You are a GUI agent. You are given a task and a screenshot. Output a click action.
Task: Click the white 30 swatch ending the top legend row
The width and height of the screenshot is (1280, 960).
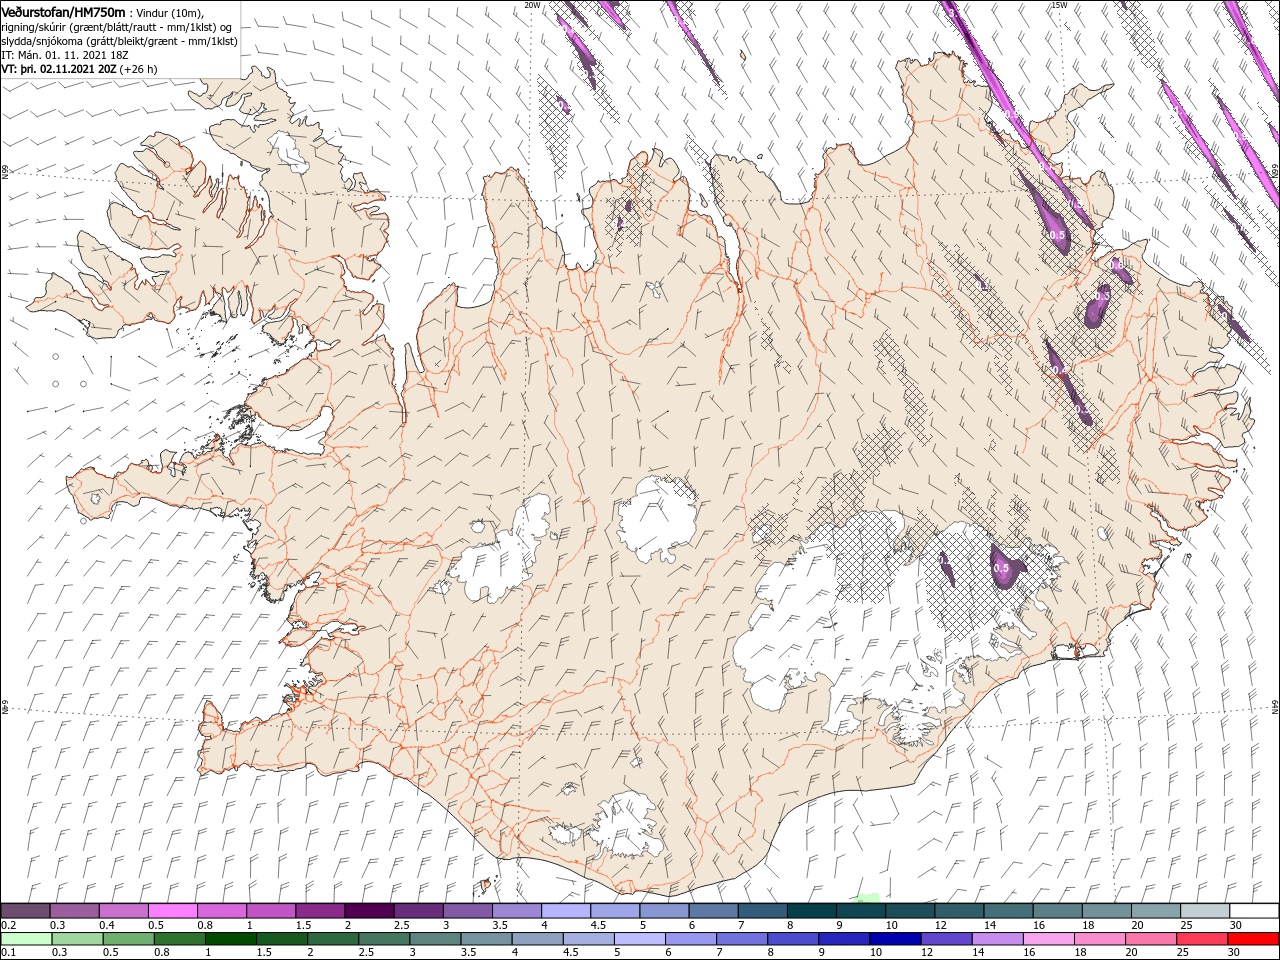1253,911
